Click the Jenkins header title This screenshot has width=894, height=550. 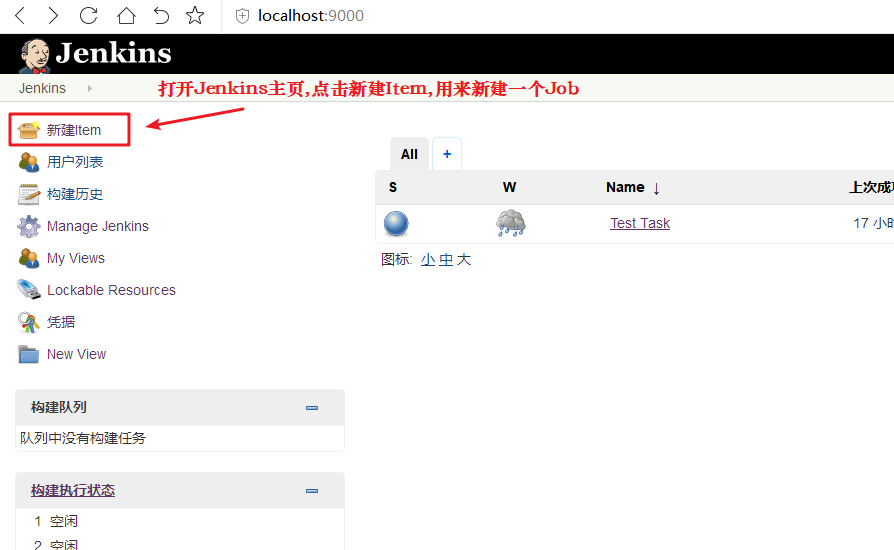[113, 53]
